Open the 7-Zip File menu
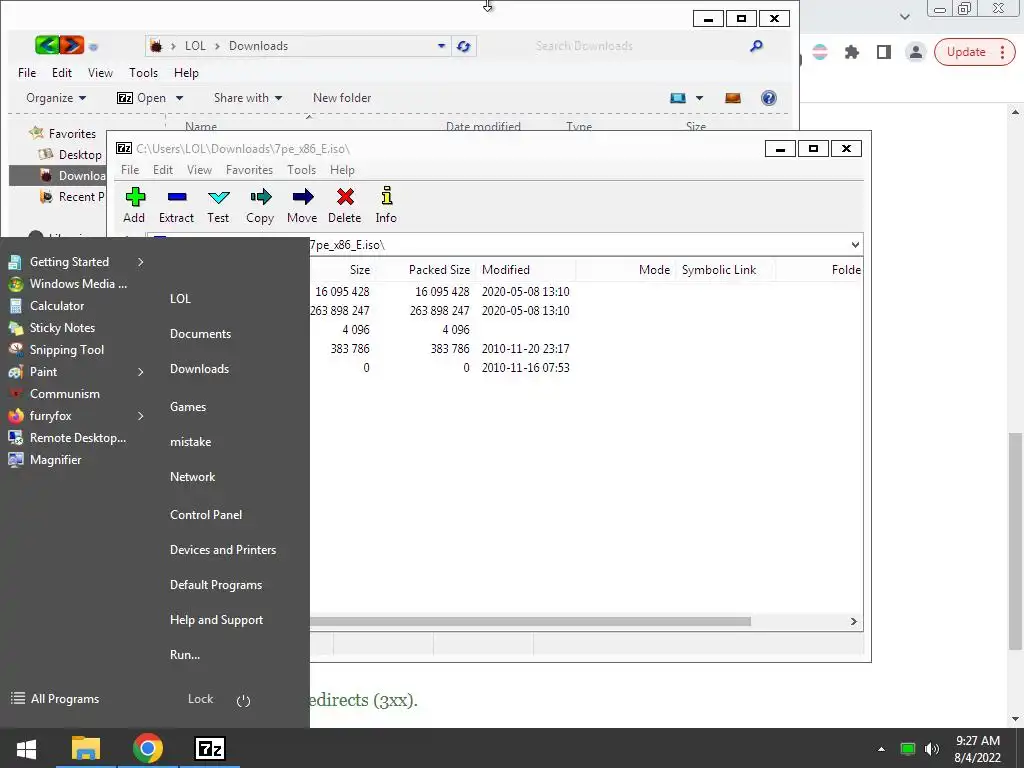 pyautogui.click(x=130, y=170)
